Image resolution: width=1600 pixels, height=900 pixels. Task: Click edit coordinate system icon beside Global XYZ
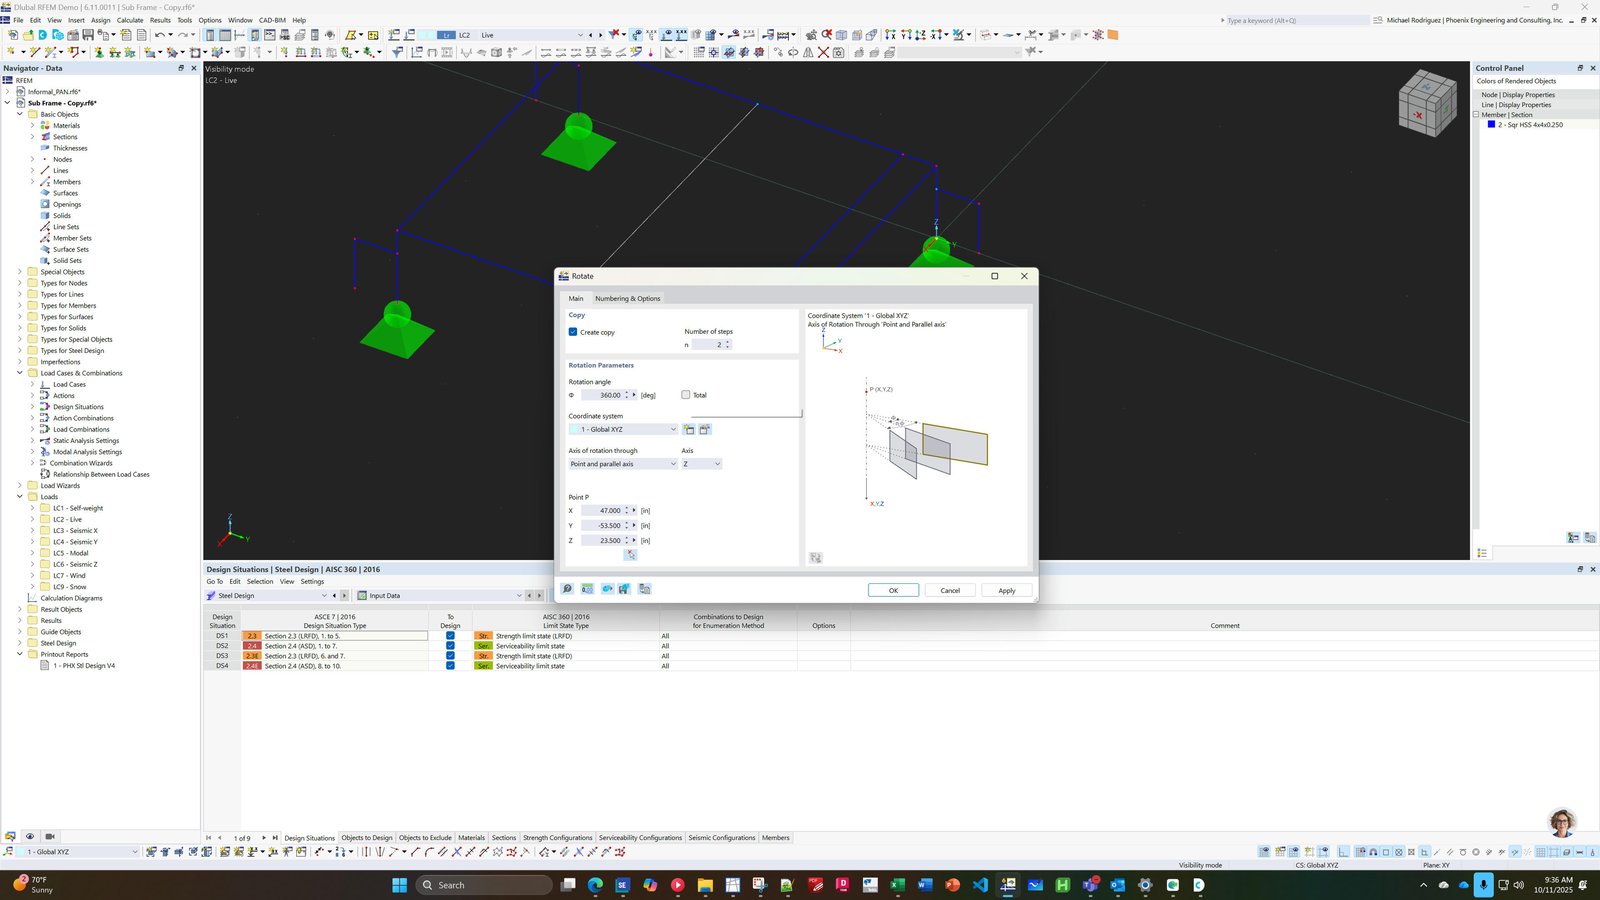pyautogui.click(x=704, y=429)
